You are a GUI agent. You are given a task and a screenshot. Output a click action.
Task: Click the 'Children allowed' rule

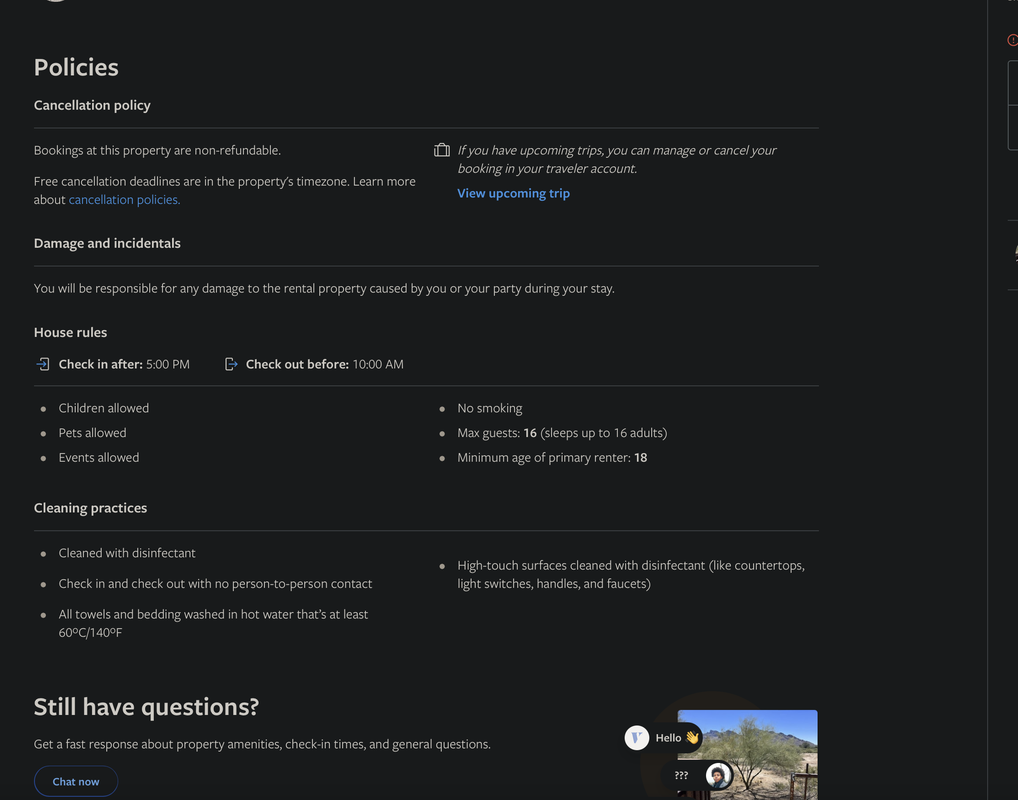tap(104, 408)
